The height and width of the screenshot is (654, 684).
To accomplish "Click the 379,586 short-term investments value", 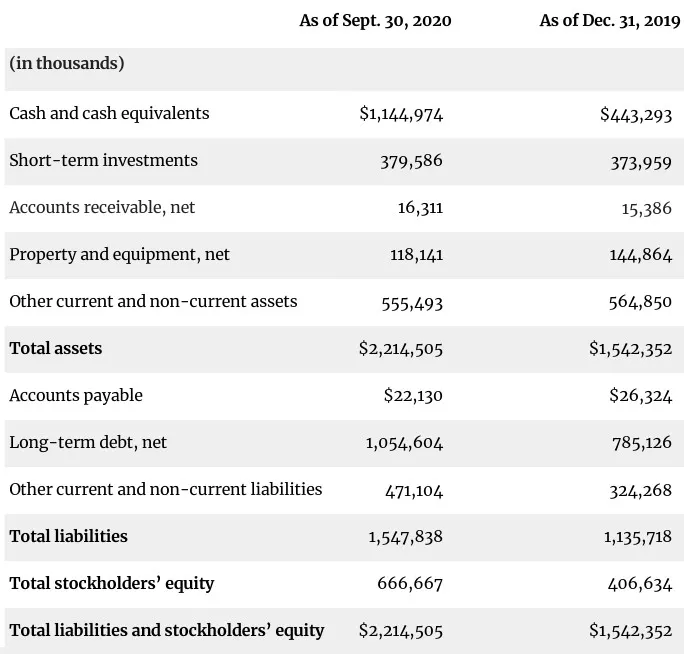I will (x=411, y=161).
